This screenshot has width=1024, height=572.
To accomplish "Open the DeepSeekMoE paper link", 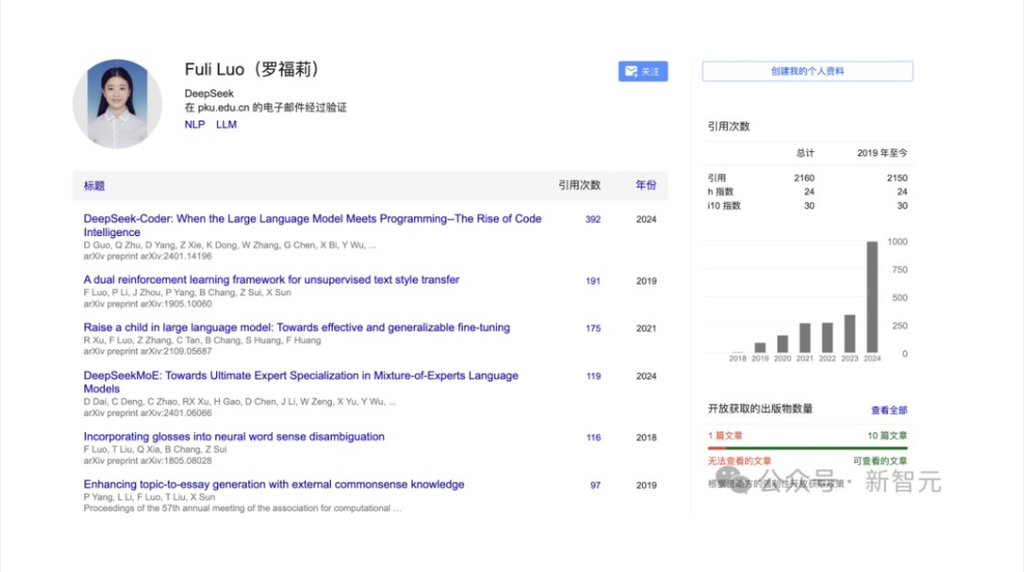I will (x=300, y=376).
